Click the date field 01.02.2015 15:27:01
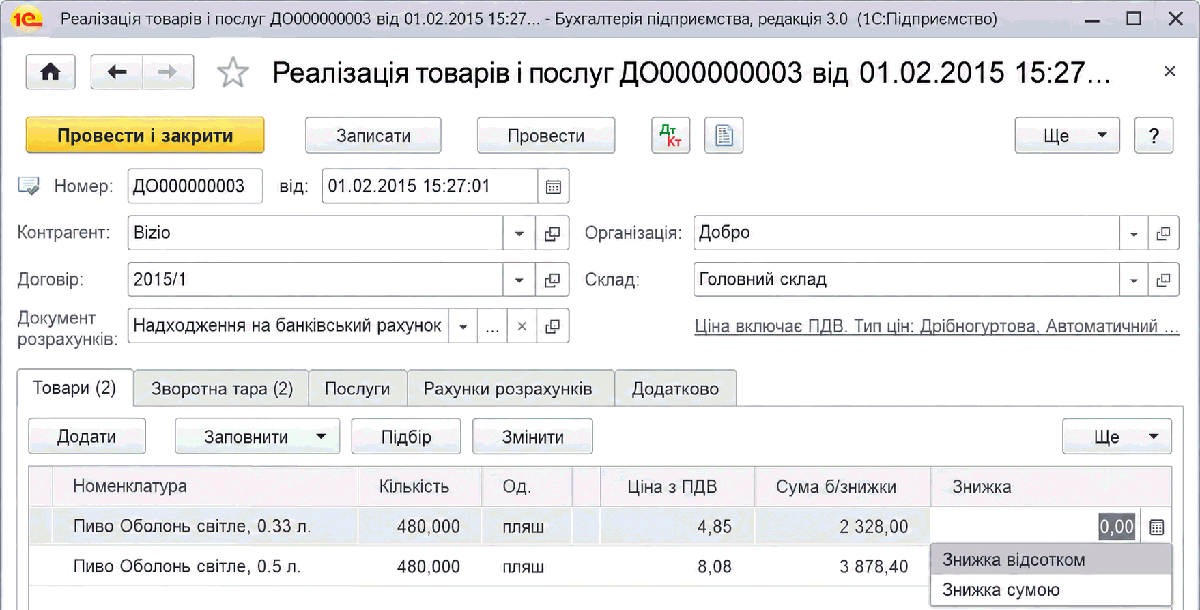Screen dimensions: 1200x610 (431, 186)
